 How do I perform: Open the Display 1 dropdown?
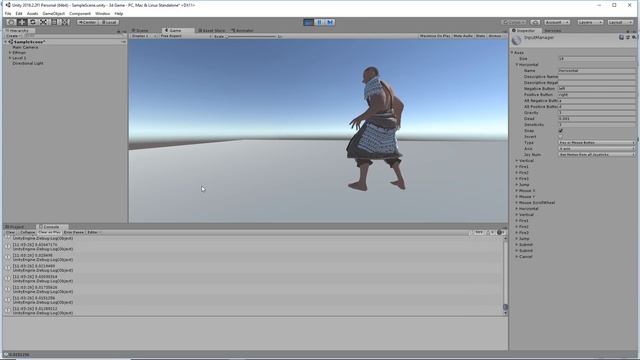(144, 36)
